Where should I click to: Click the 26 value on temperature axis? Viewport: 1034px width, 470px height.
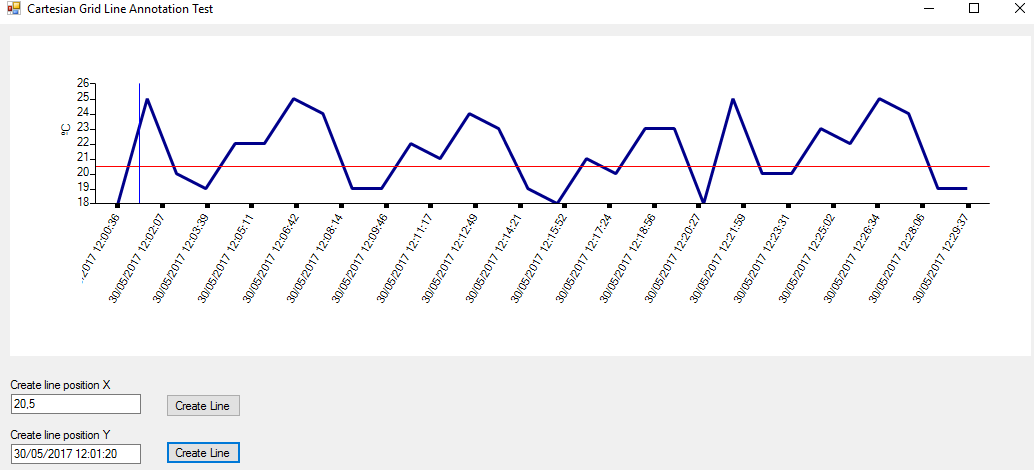point(84,83)
